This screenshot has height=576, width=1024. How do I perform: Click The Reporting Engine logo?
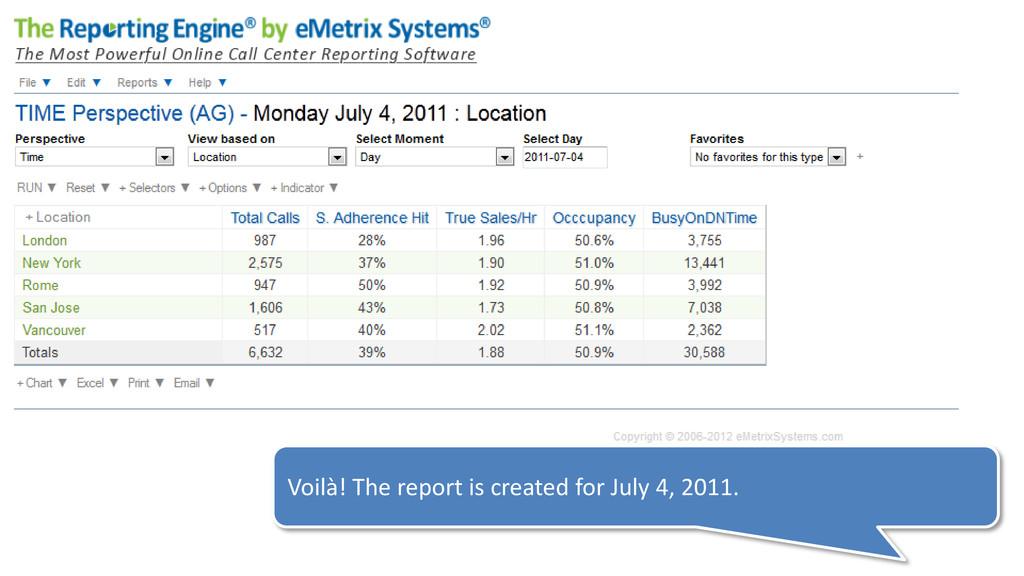tap(252, 29)
